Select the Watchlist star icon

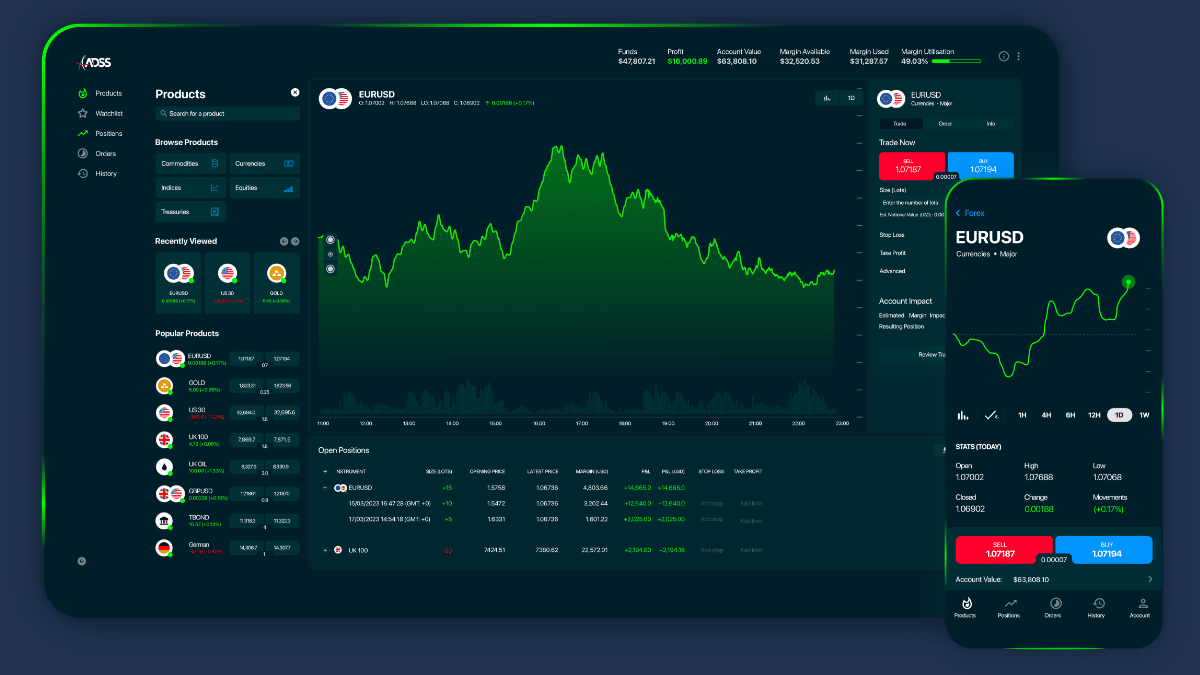click(x=82, y=113)
